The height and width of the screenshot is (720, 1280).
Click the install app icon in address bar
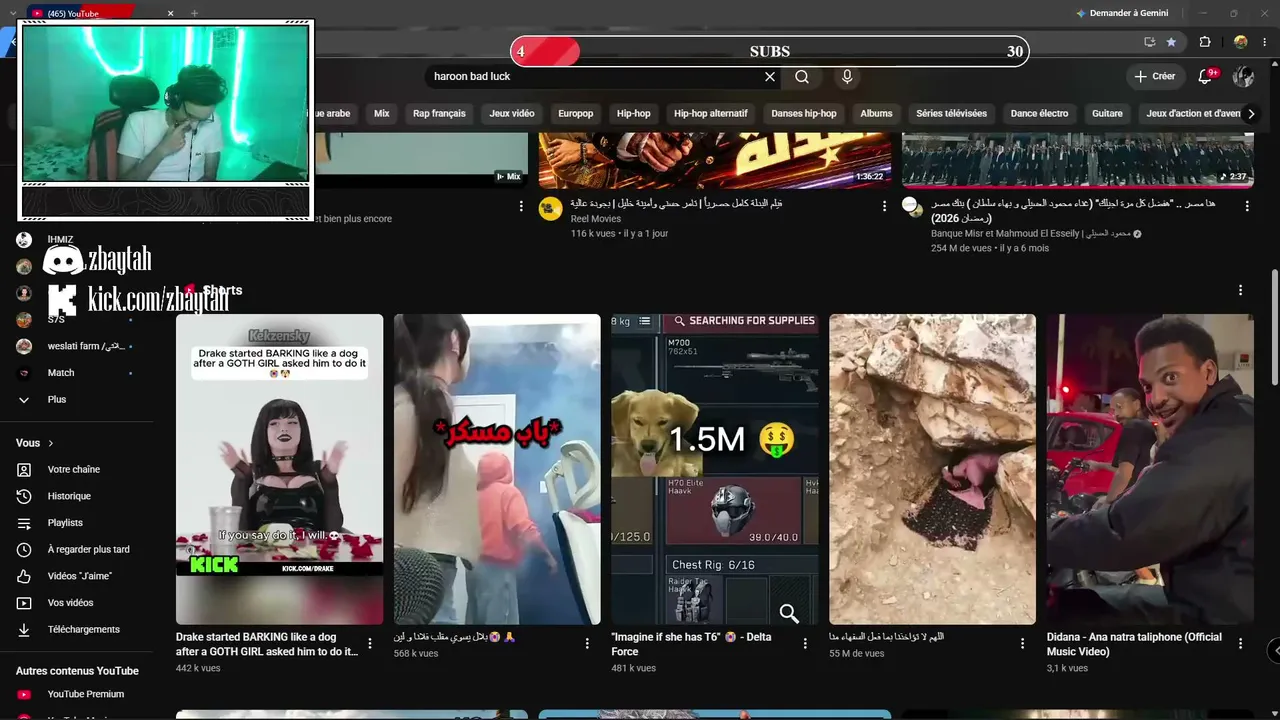point(1149,42)
